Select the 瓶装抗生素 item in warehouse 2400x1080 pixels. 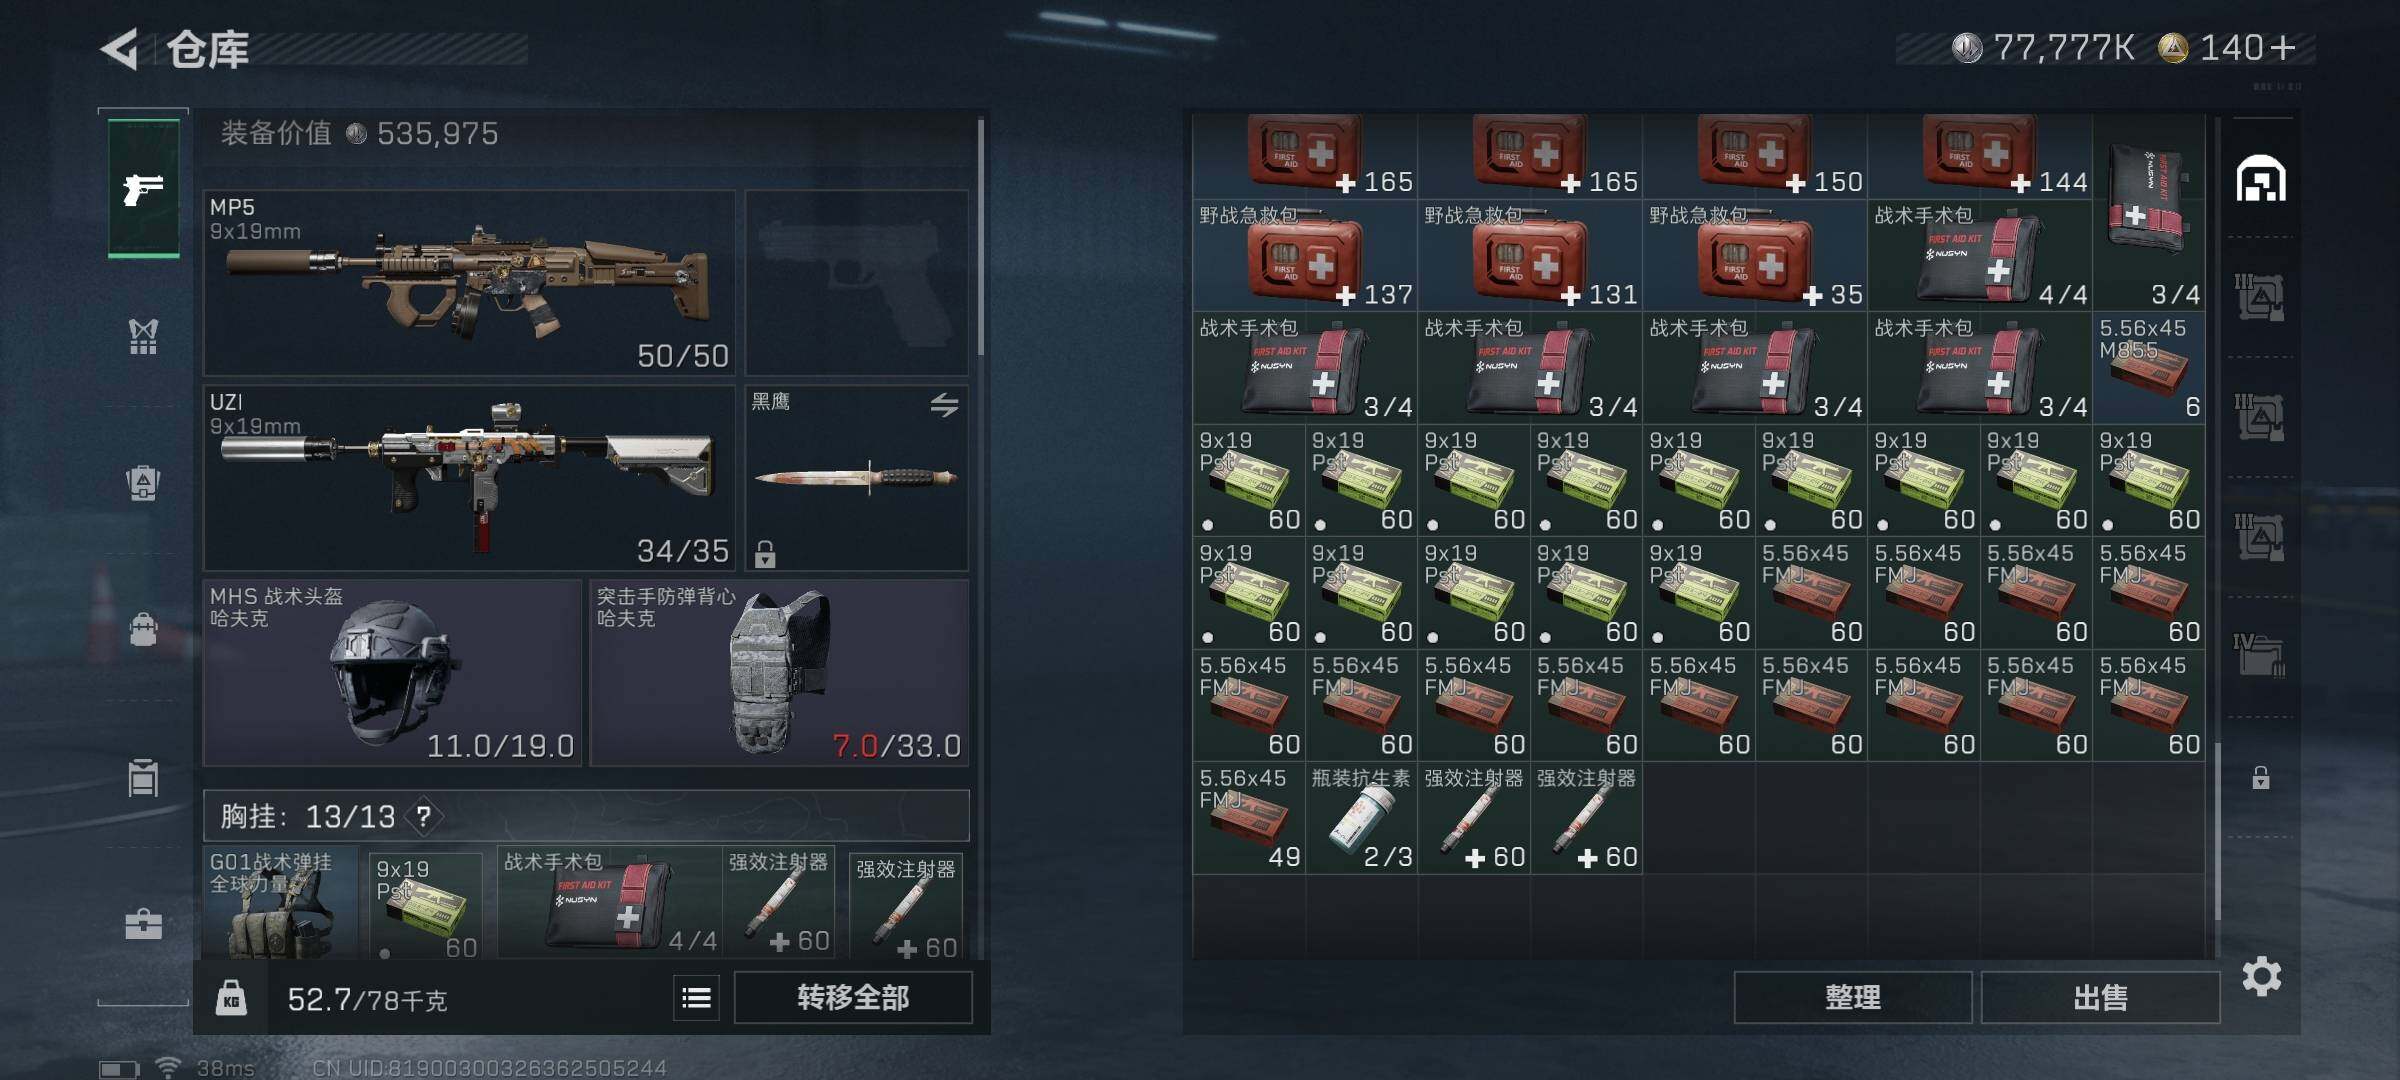tap(1361, 818)
